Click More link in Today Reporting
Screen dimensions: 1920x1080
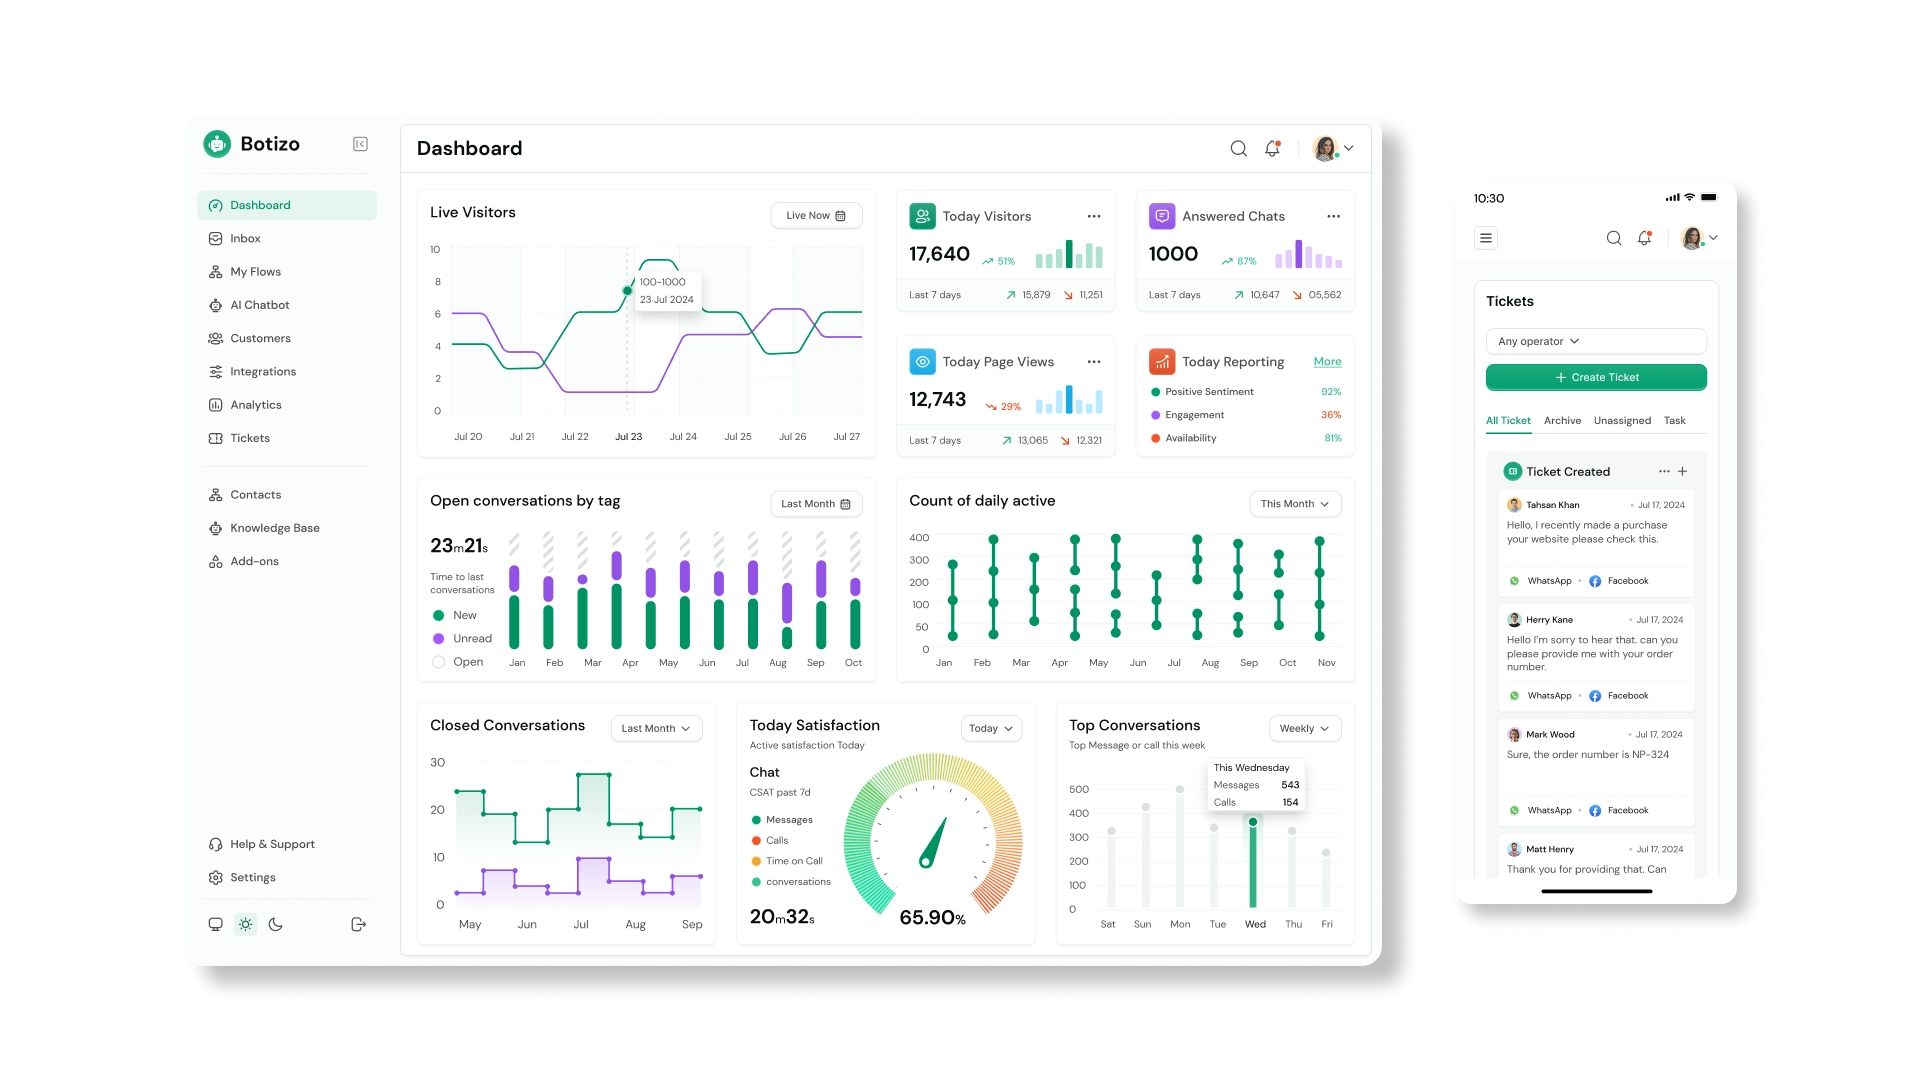pyautogui.click(x=1328, y=360)
